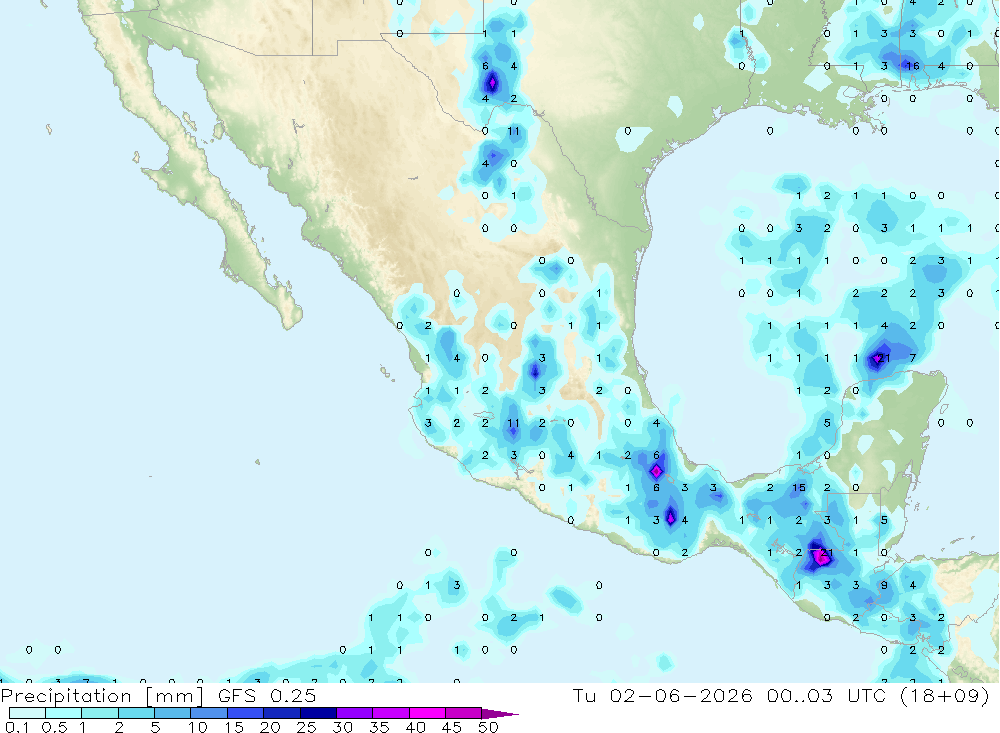This screenshot has width=1000, height=733.
Task: Select the 40–45 mm magenta legend swatch
Action: (x=427, y=713)
